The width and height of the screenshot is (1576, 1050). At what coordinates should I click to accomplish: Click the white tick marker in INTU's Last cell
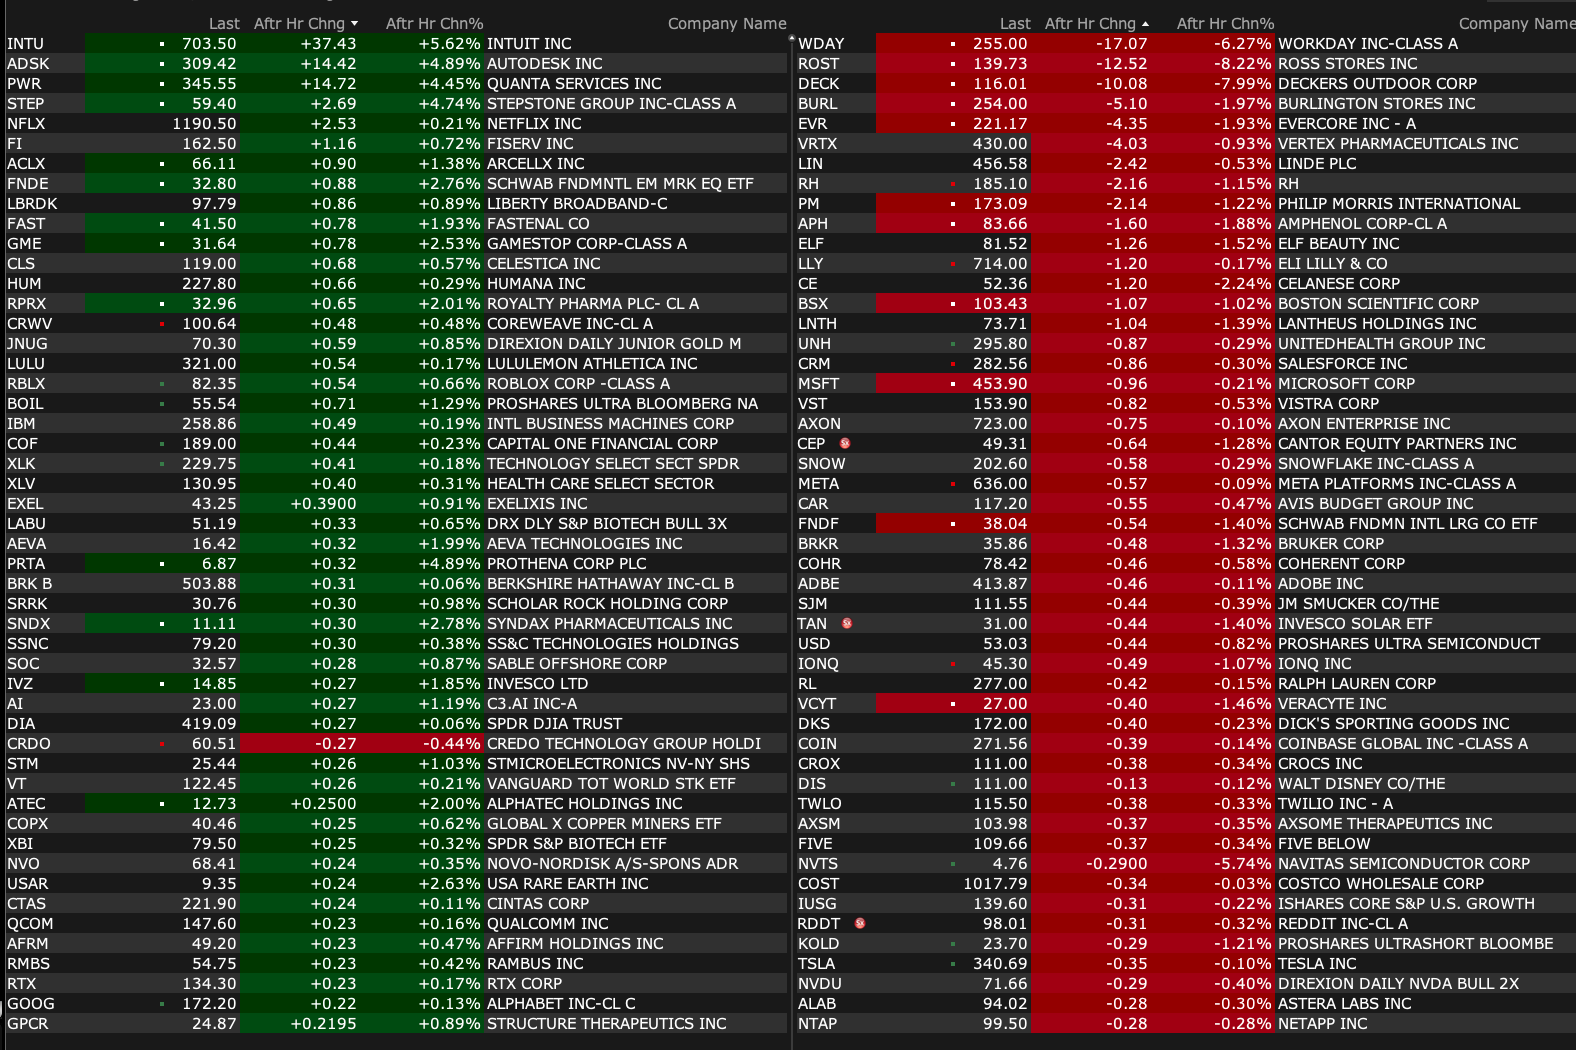162,44
